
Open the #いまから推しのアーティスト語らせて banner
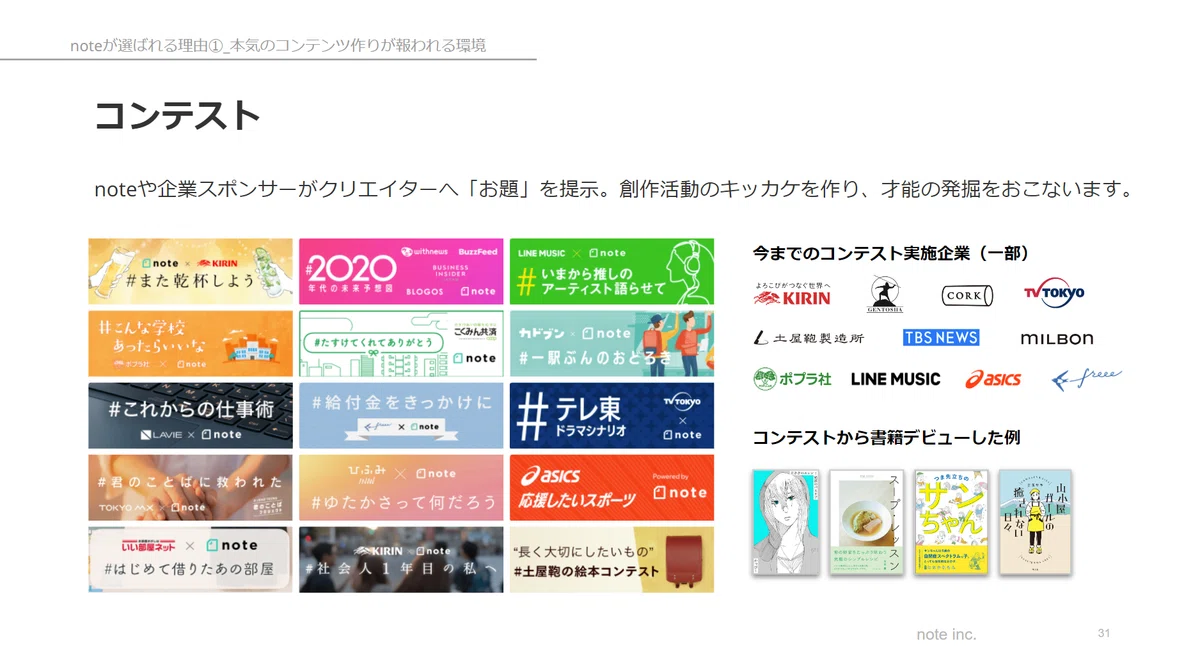click(612, 271)
